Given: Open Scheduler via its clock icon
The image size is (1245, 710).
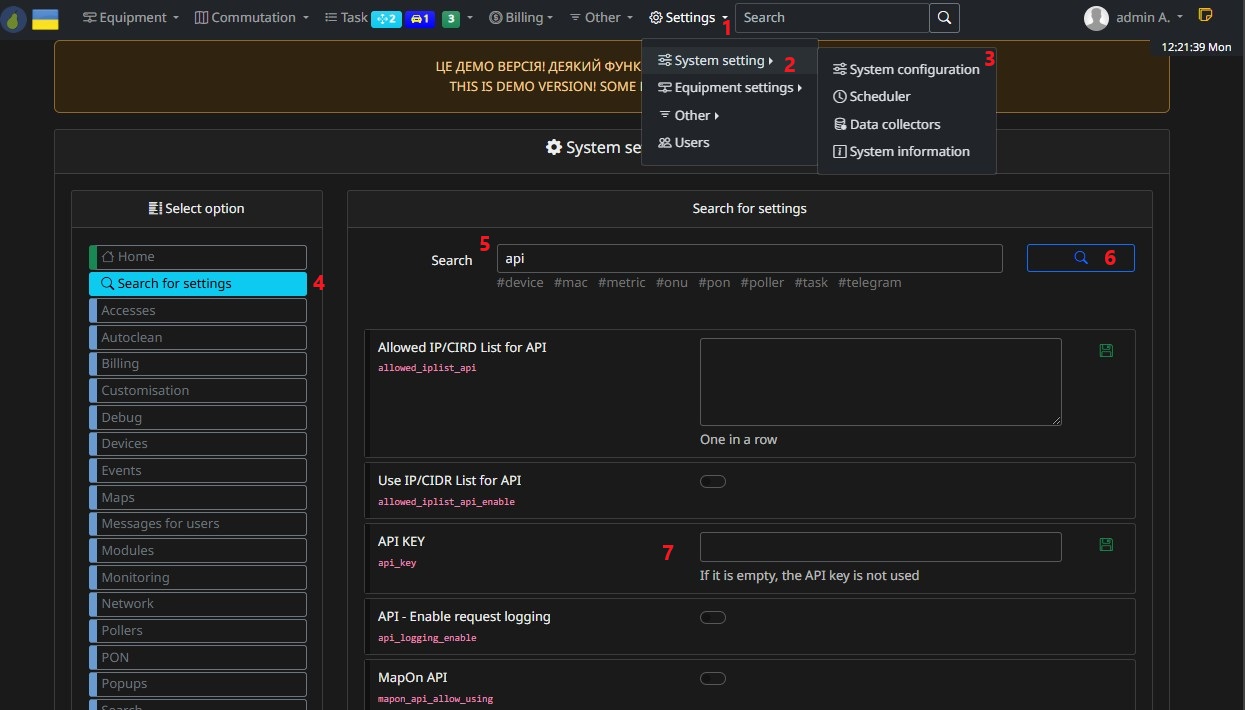Looking at the screenshot, I should pos(841,96).
